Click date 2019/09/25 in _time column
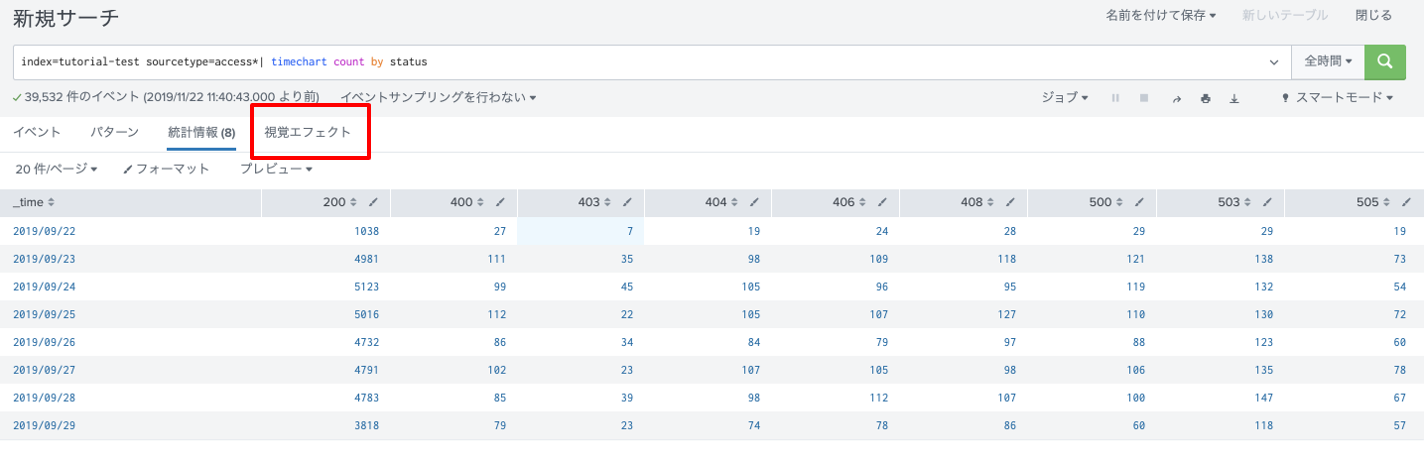The image size is (1424, 459). pos(42,314)
